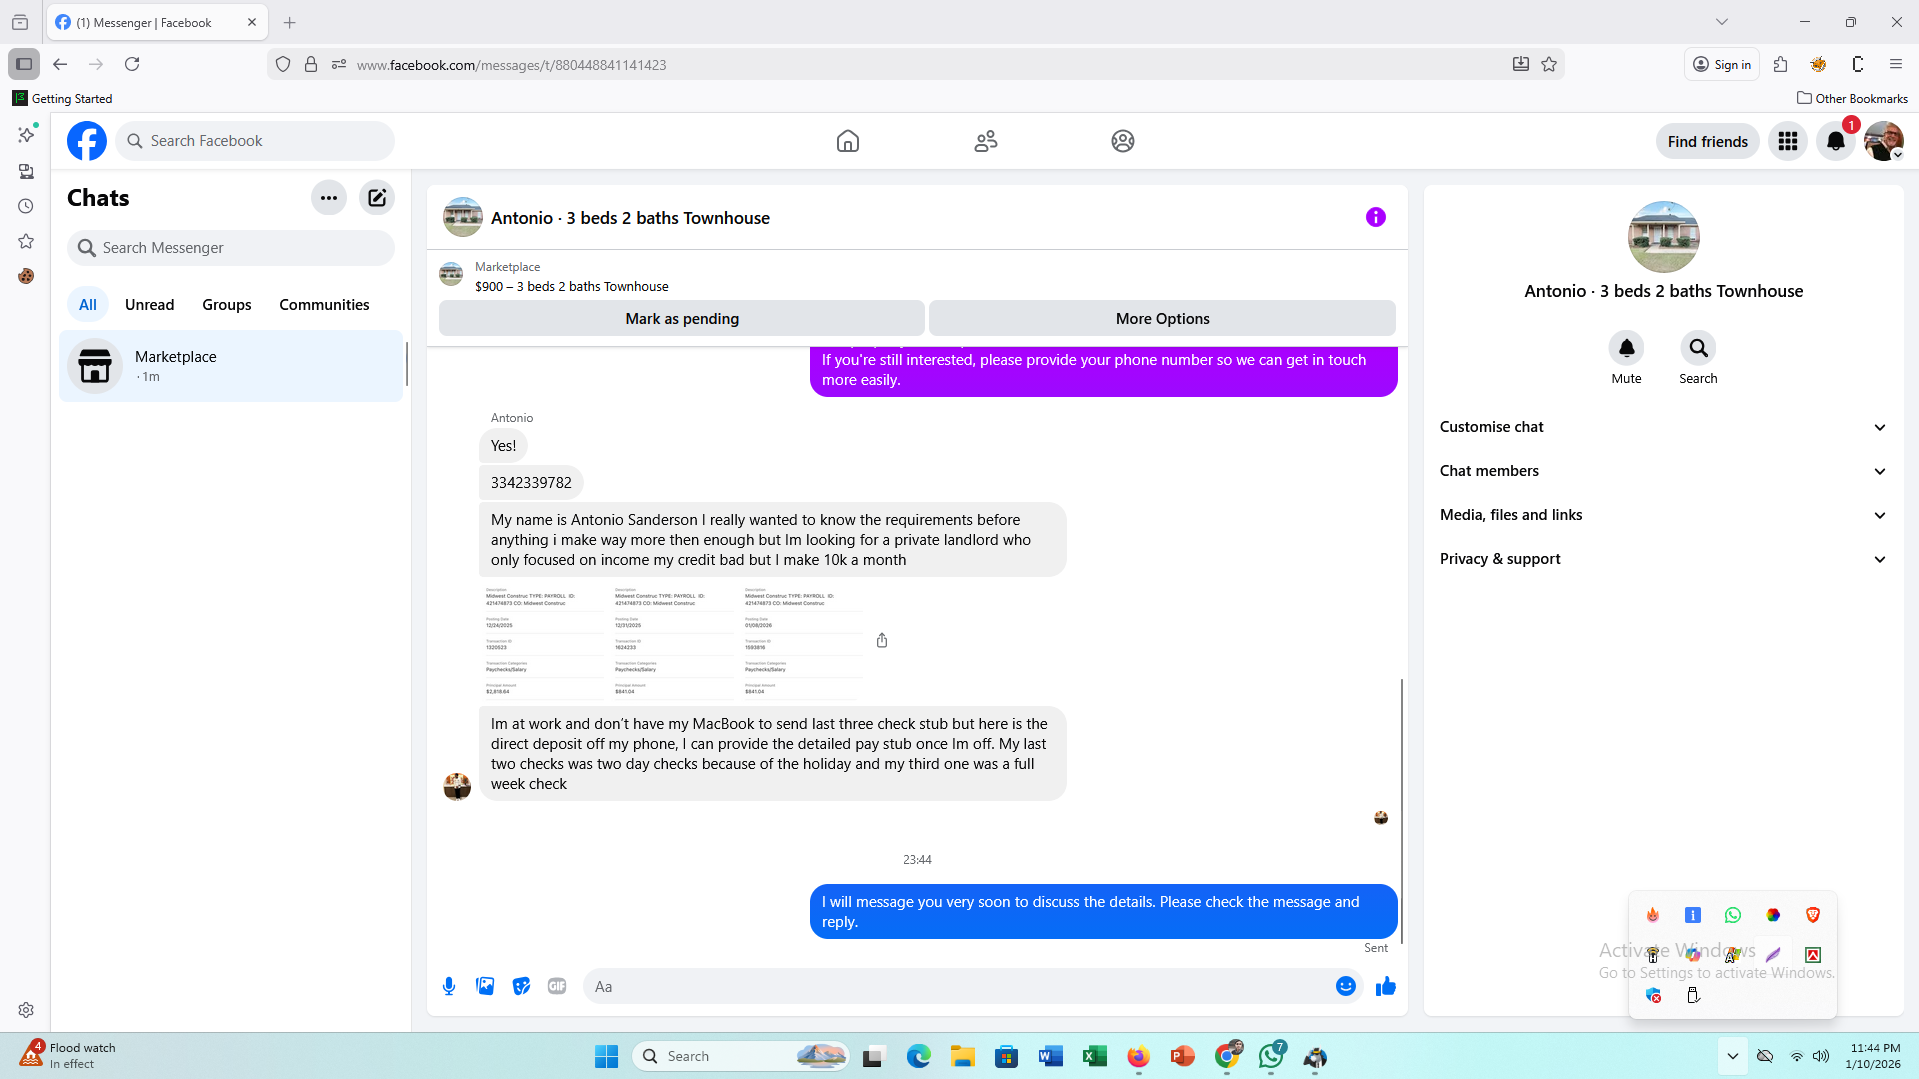Image resolution: width=1919 pixels, height=1079 pixels.
Task: Open Excel from taskbar
Action: (1095, 1056)
